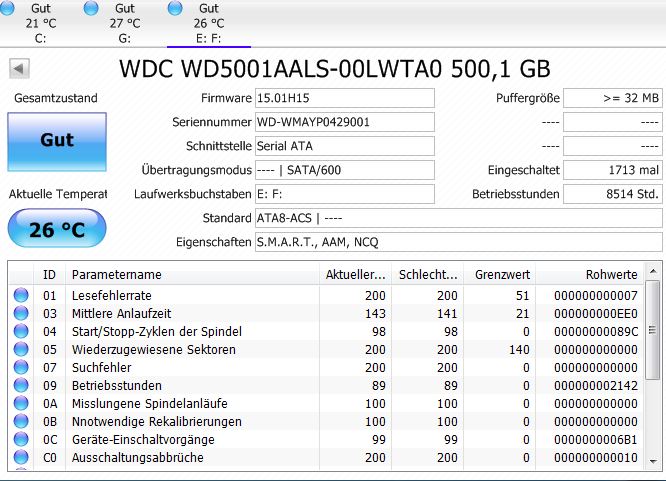The image size is (666, 481).
Task: Click the Eingeschaltet value 1713 mal
Action: (x=612, y=170)
